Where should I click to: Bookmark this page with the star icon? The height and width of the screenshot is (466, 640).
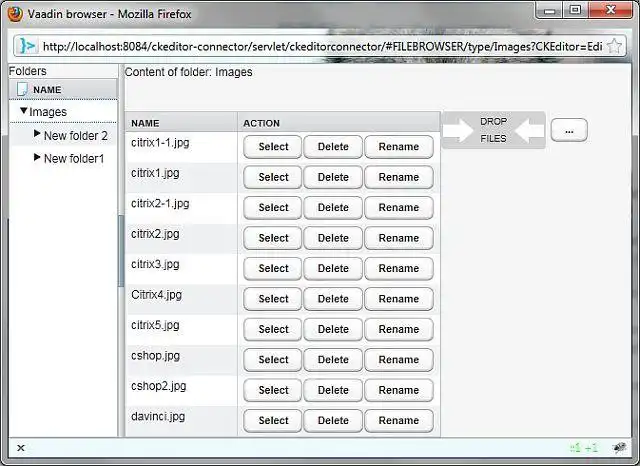tap(614, 46)
